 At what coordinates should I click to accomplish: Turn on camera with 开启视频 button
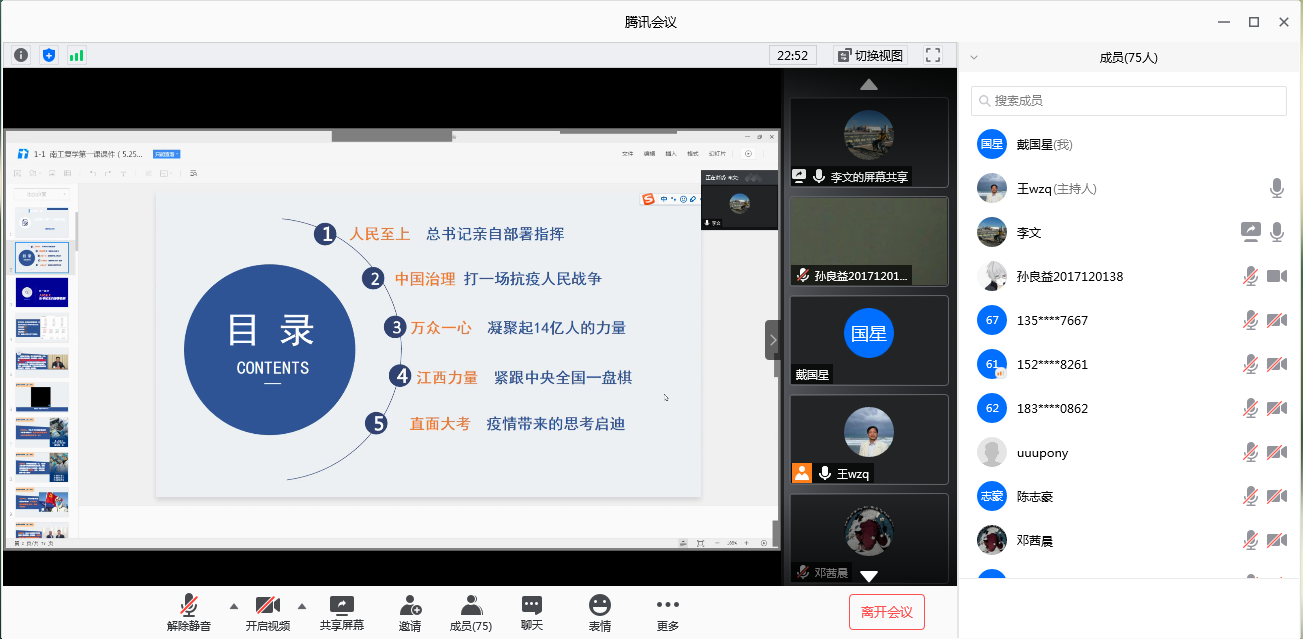(267, 612)
